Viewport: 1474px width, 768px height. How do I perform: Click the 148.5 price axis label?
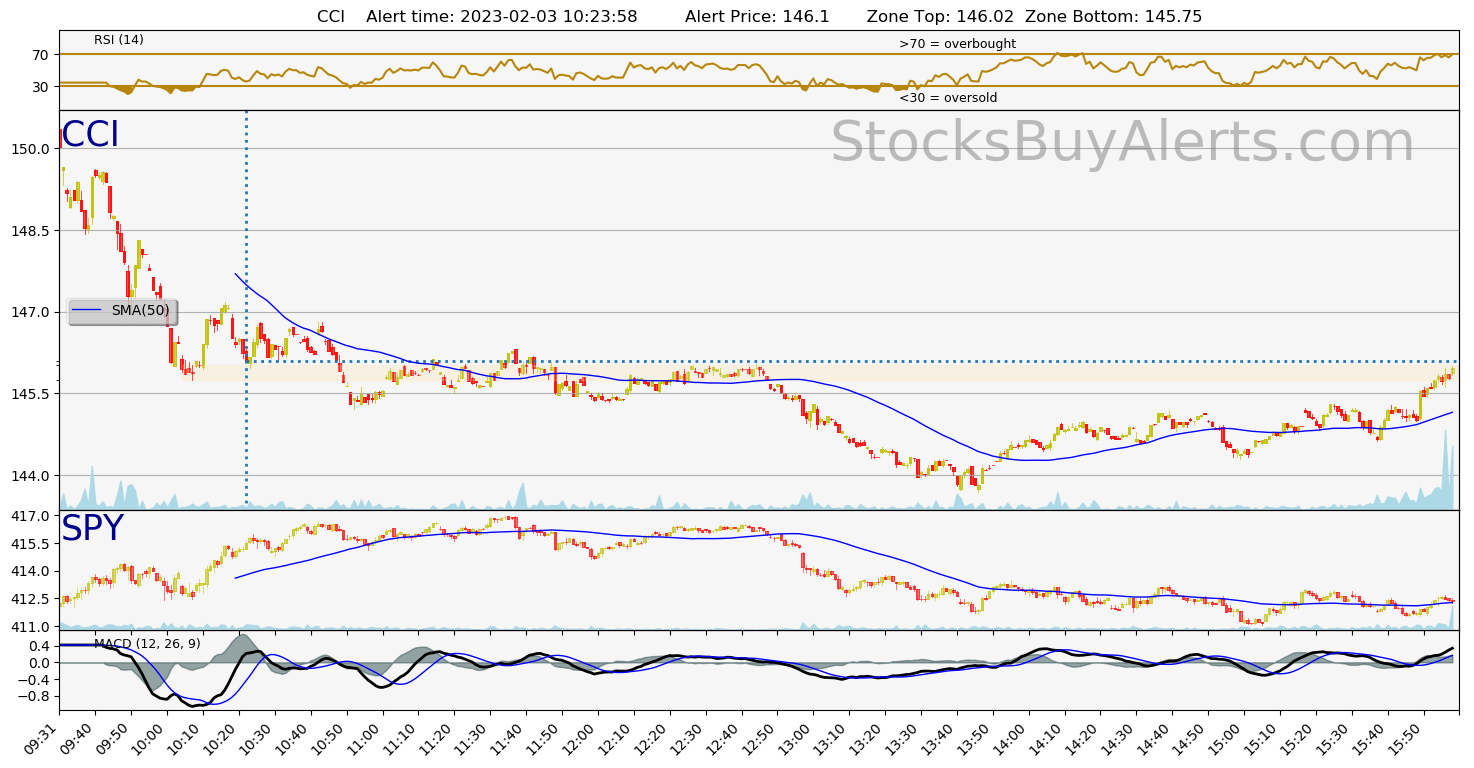point(30,231)
